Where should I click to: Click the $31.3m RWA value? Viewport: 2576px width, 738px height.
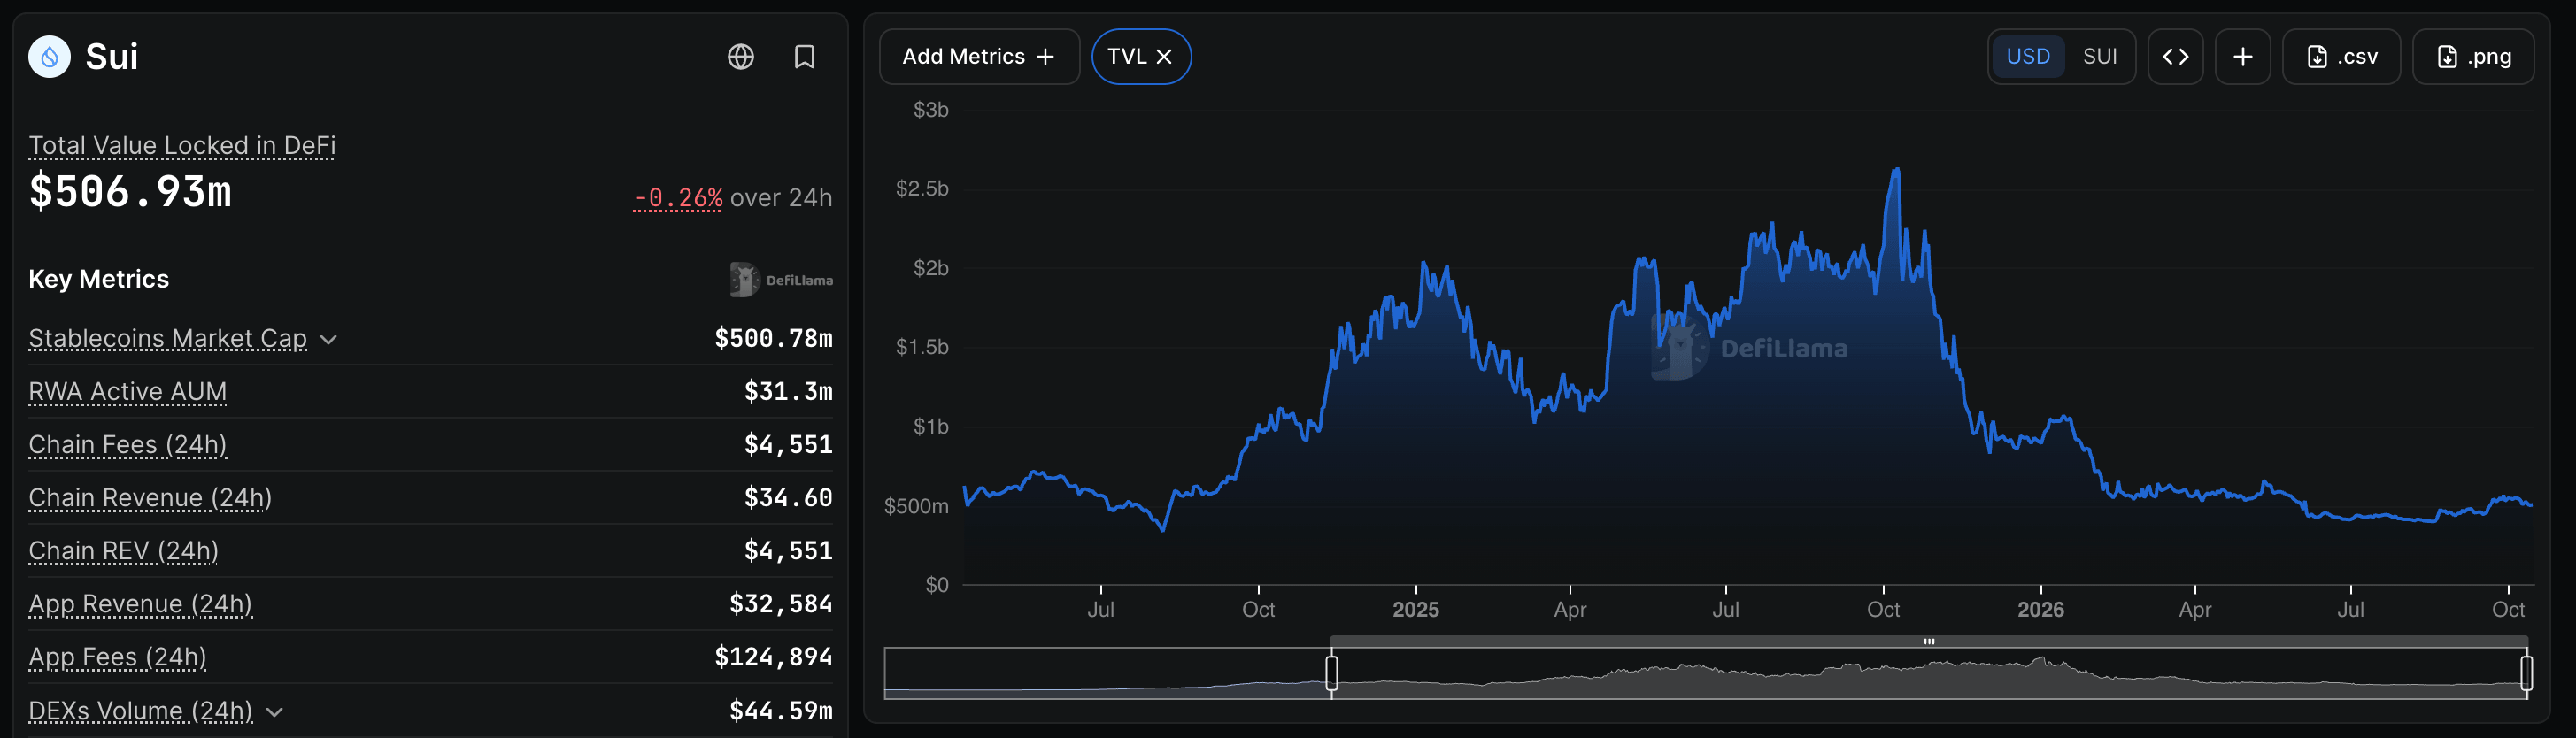[x=788, y=392]
